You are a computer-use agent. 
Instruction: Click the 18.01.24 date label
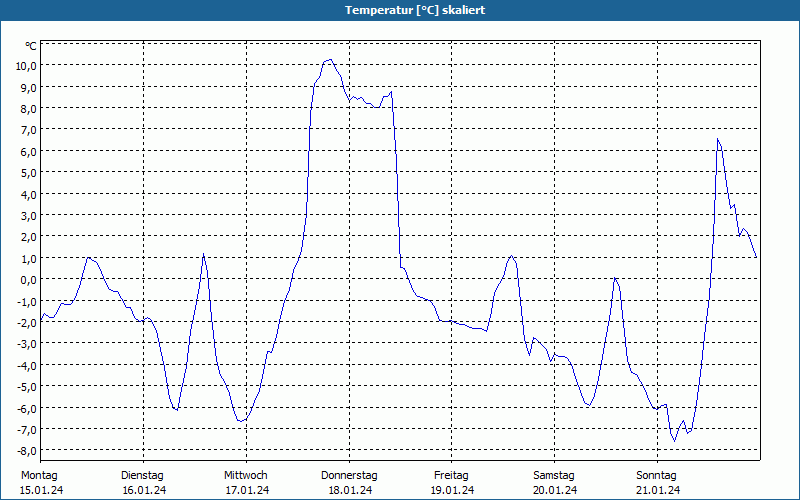(x=350, y=490)
